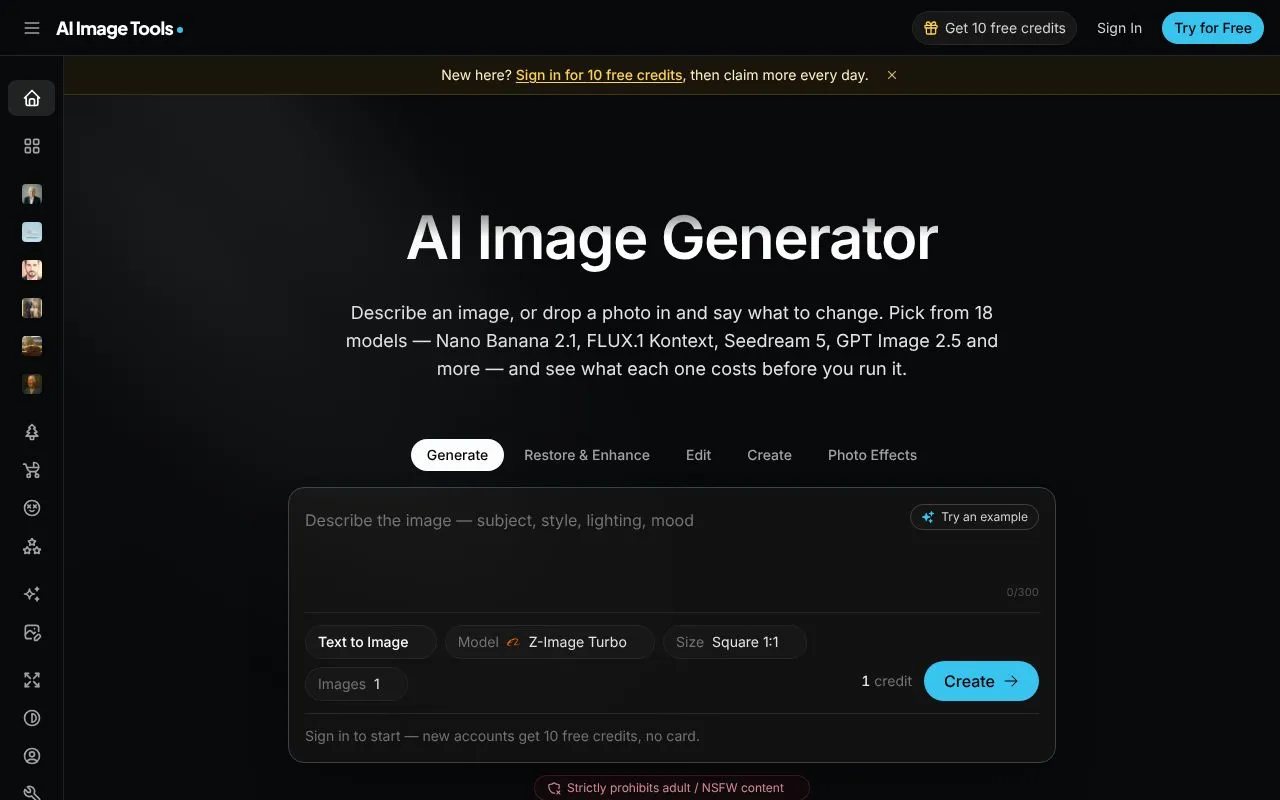Click the blue Create button
Viewport: 1280px width, 800px height.
click(x=981, y=681)
